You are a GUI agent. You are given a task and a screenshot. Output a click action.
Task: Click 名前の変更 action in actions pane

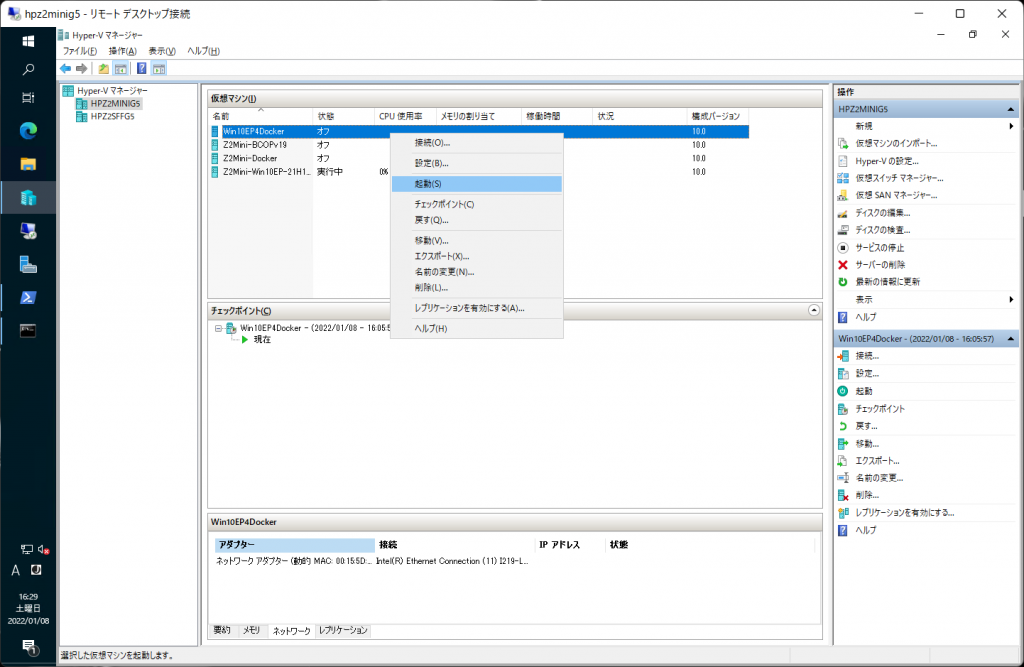(x=878, y=478)
